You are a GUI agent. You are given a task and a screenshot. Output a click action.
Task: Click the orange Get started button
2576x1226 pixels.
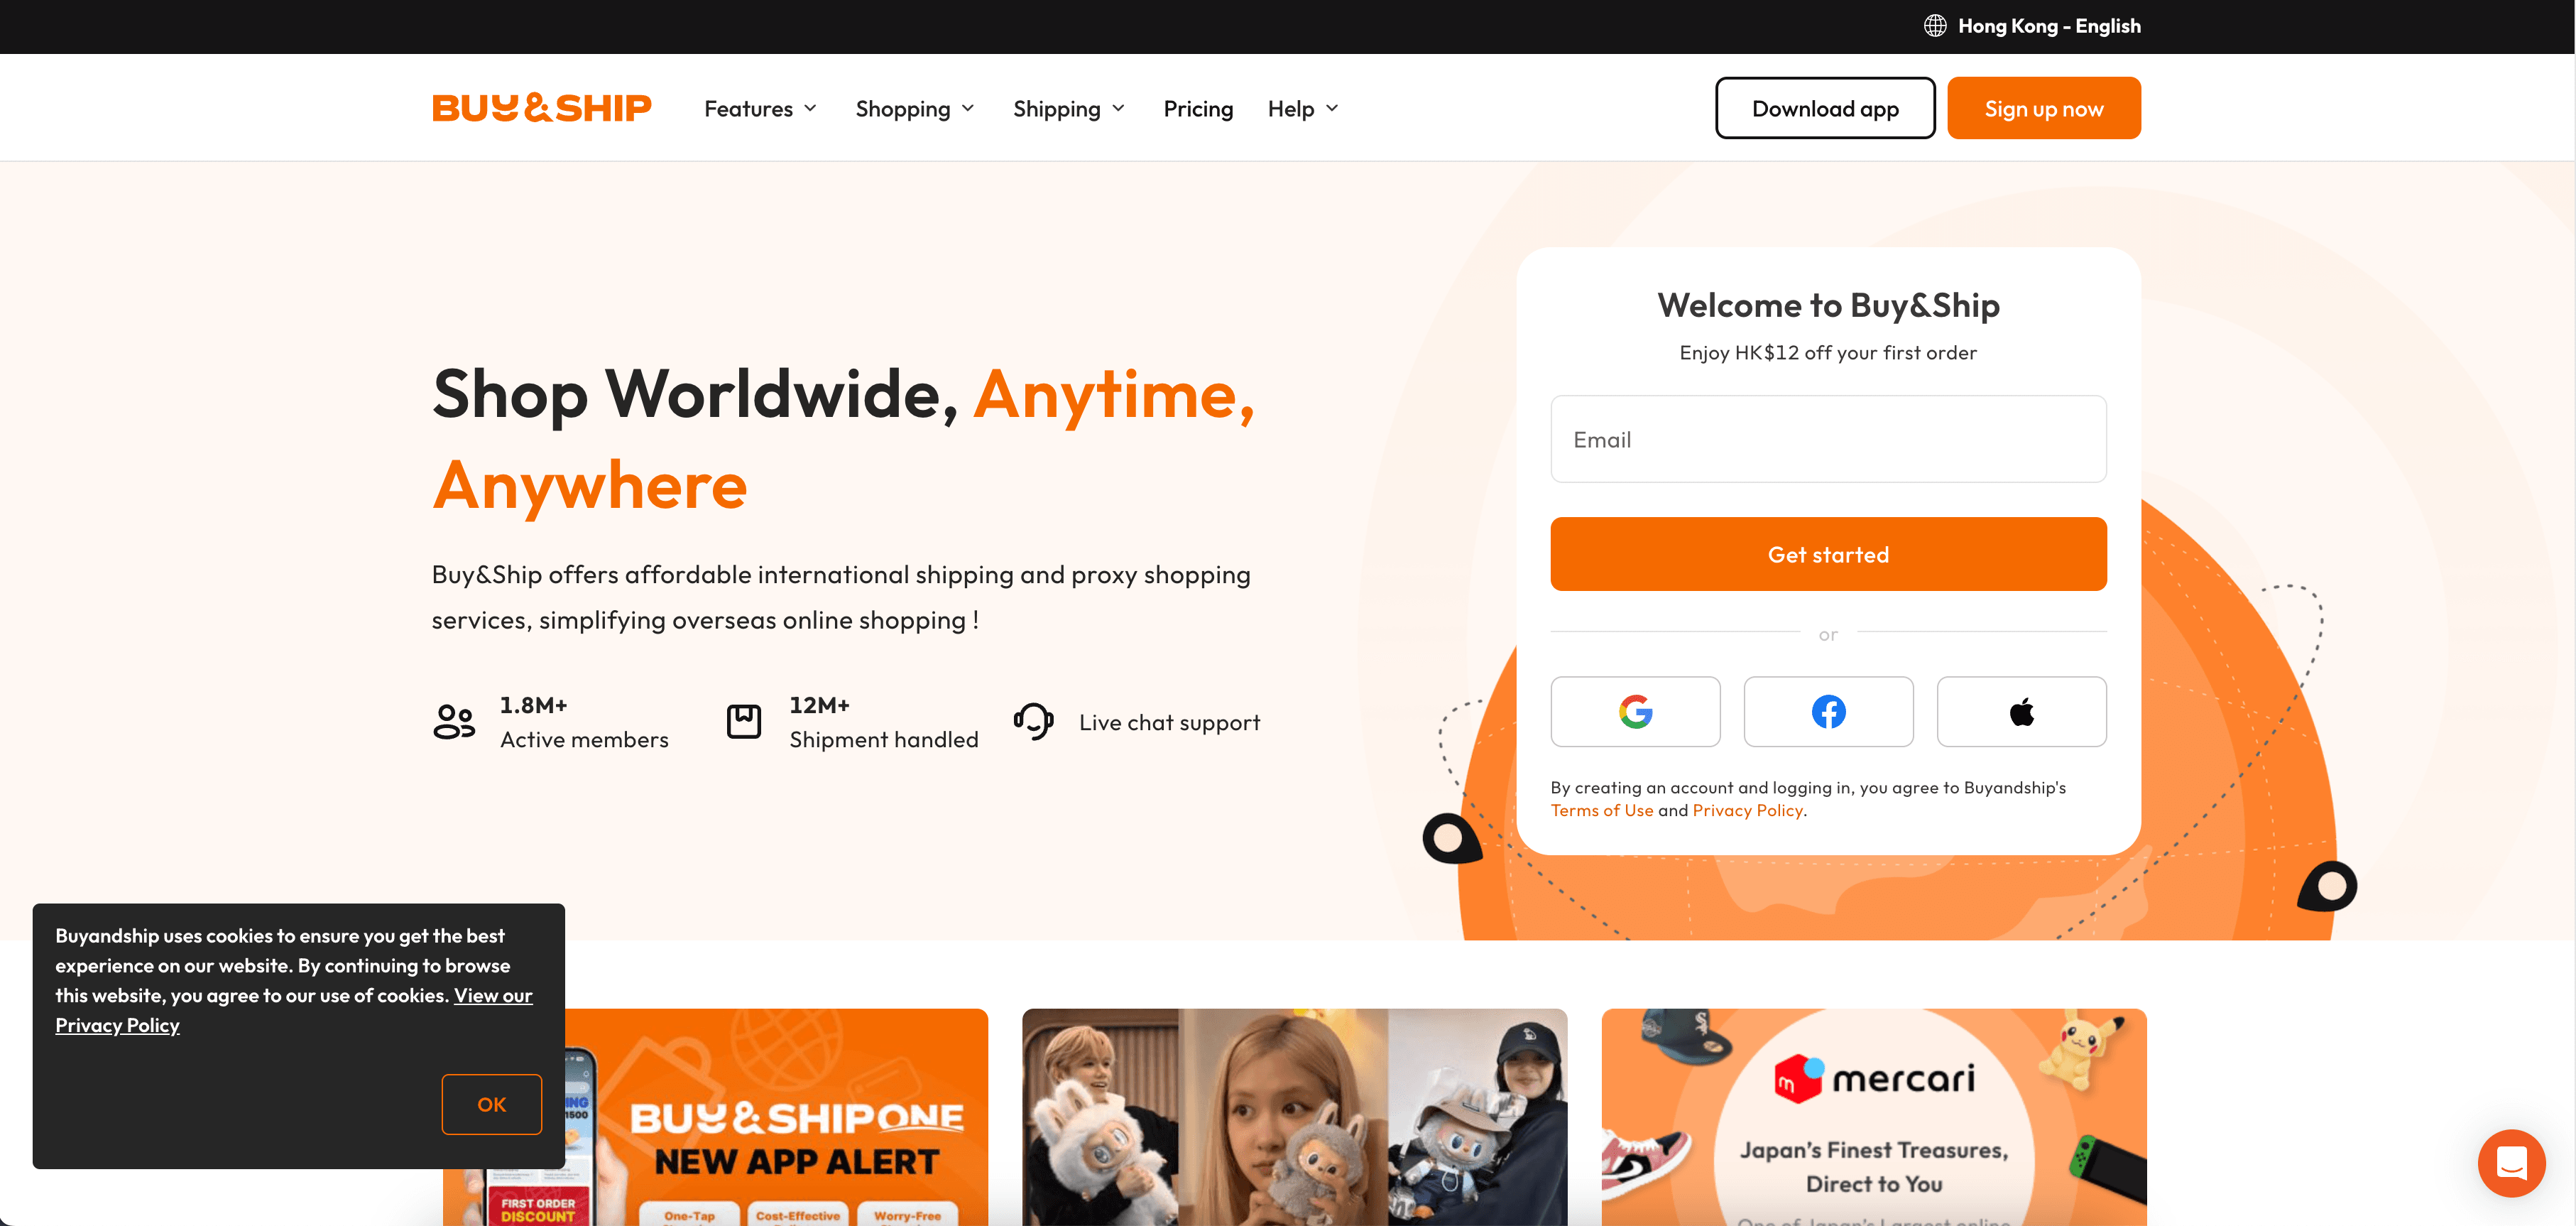pos(1828,554)
